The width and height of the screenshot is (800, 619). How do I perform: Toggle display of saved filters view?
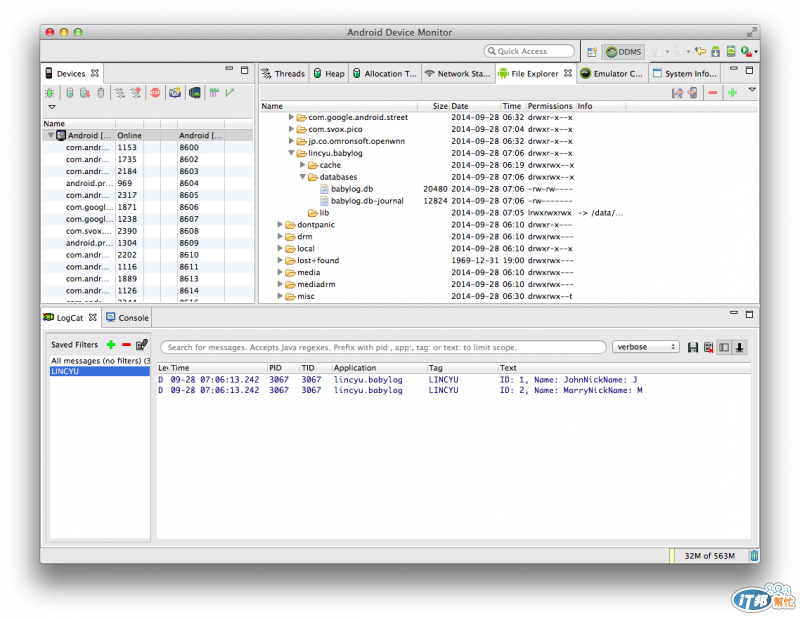point(724,348)
